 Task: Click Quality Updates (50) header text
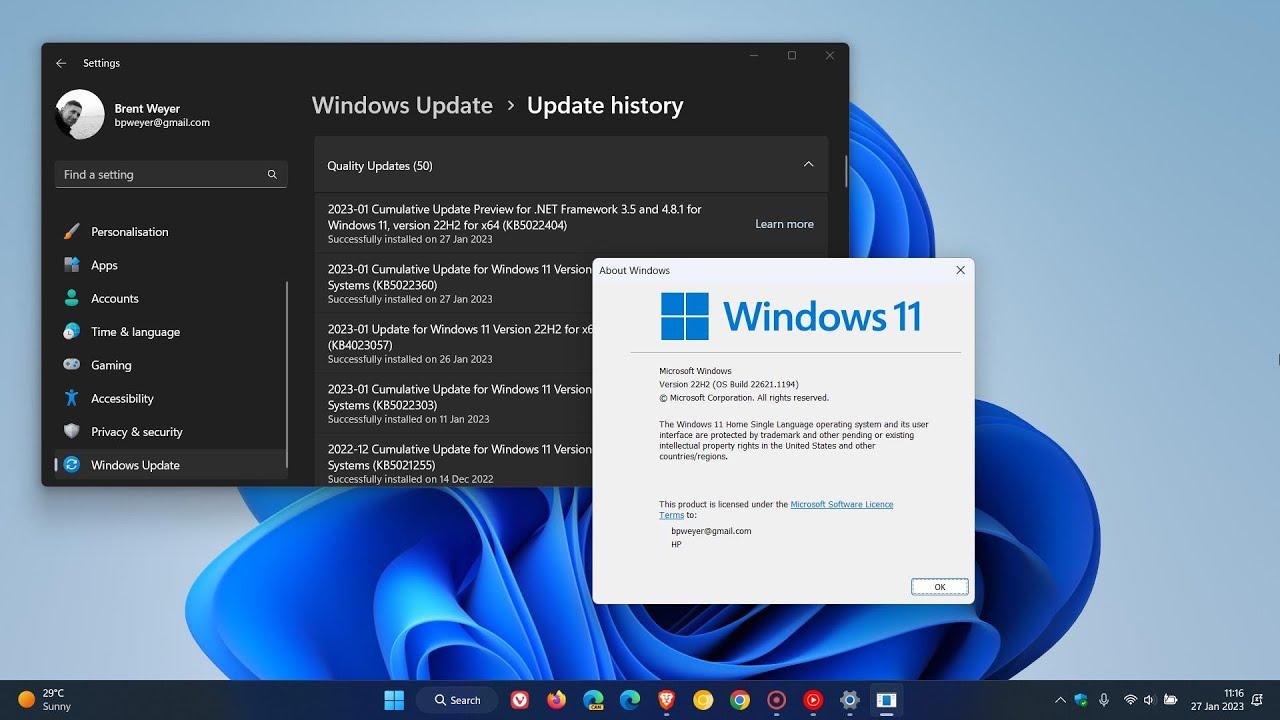[x=380, y=166]
